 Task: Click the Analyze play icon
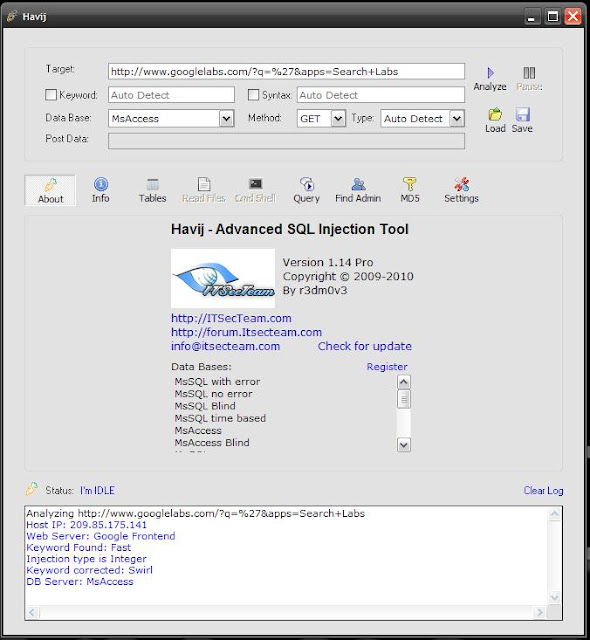tap(490, 73)
